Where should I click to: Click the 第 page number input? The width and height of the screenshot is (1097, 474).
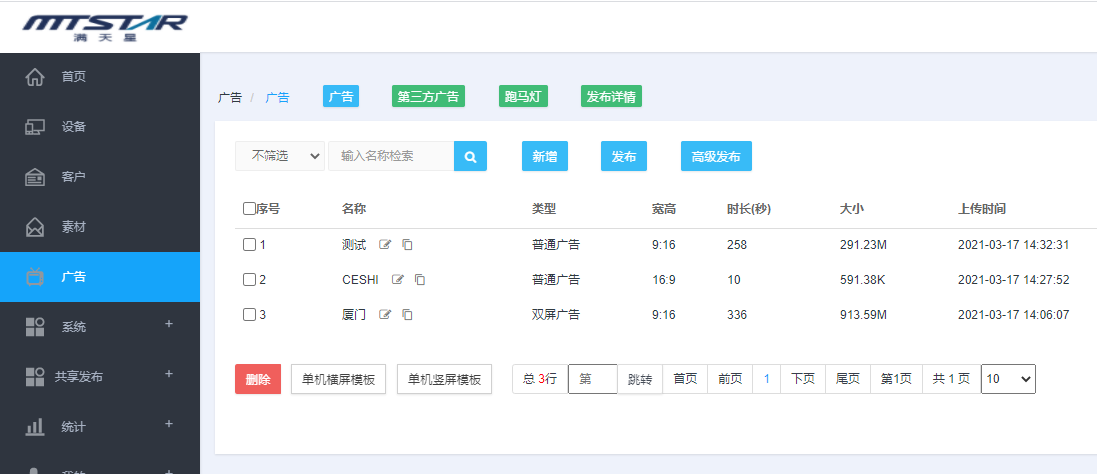[593, 379]
